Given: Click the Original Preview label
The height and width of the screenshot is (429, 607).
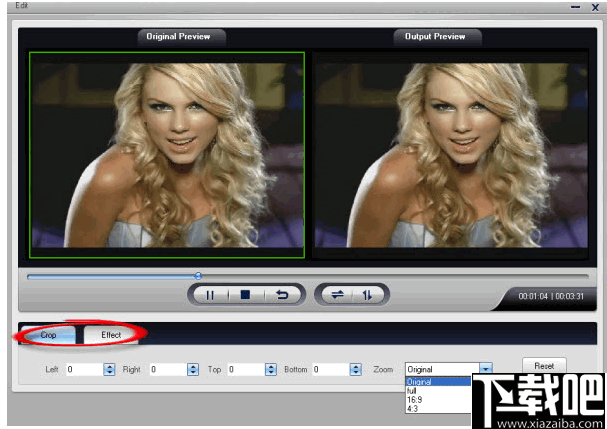Looking at the screenshot, I should [x=178, y=36].
